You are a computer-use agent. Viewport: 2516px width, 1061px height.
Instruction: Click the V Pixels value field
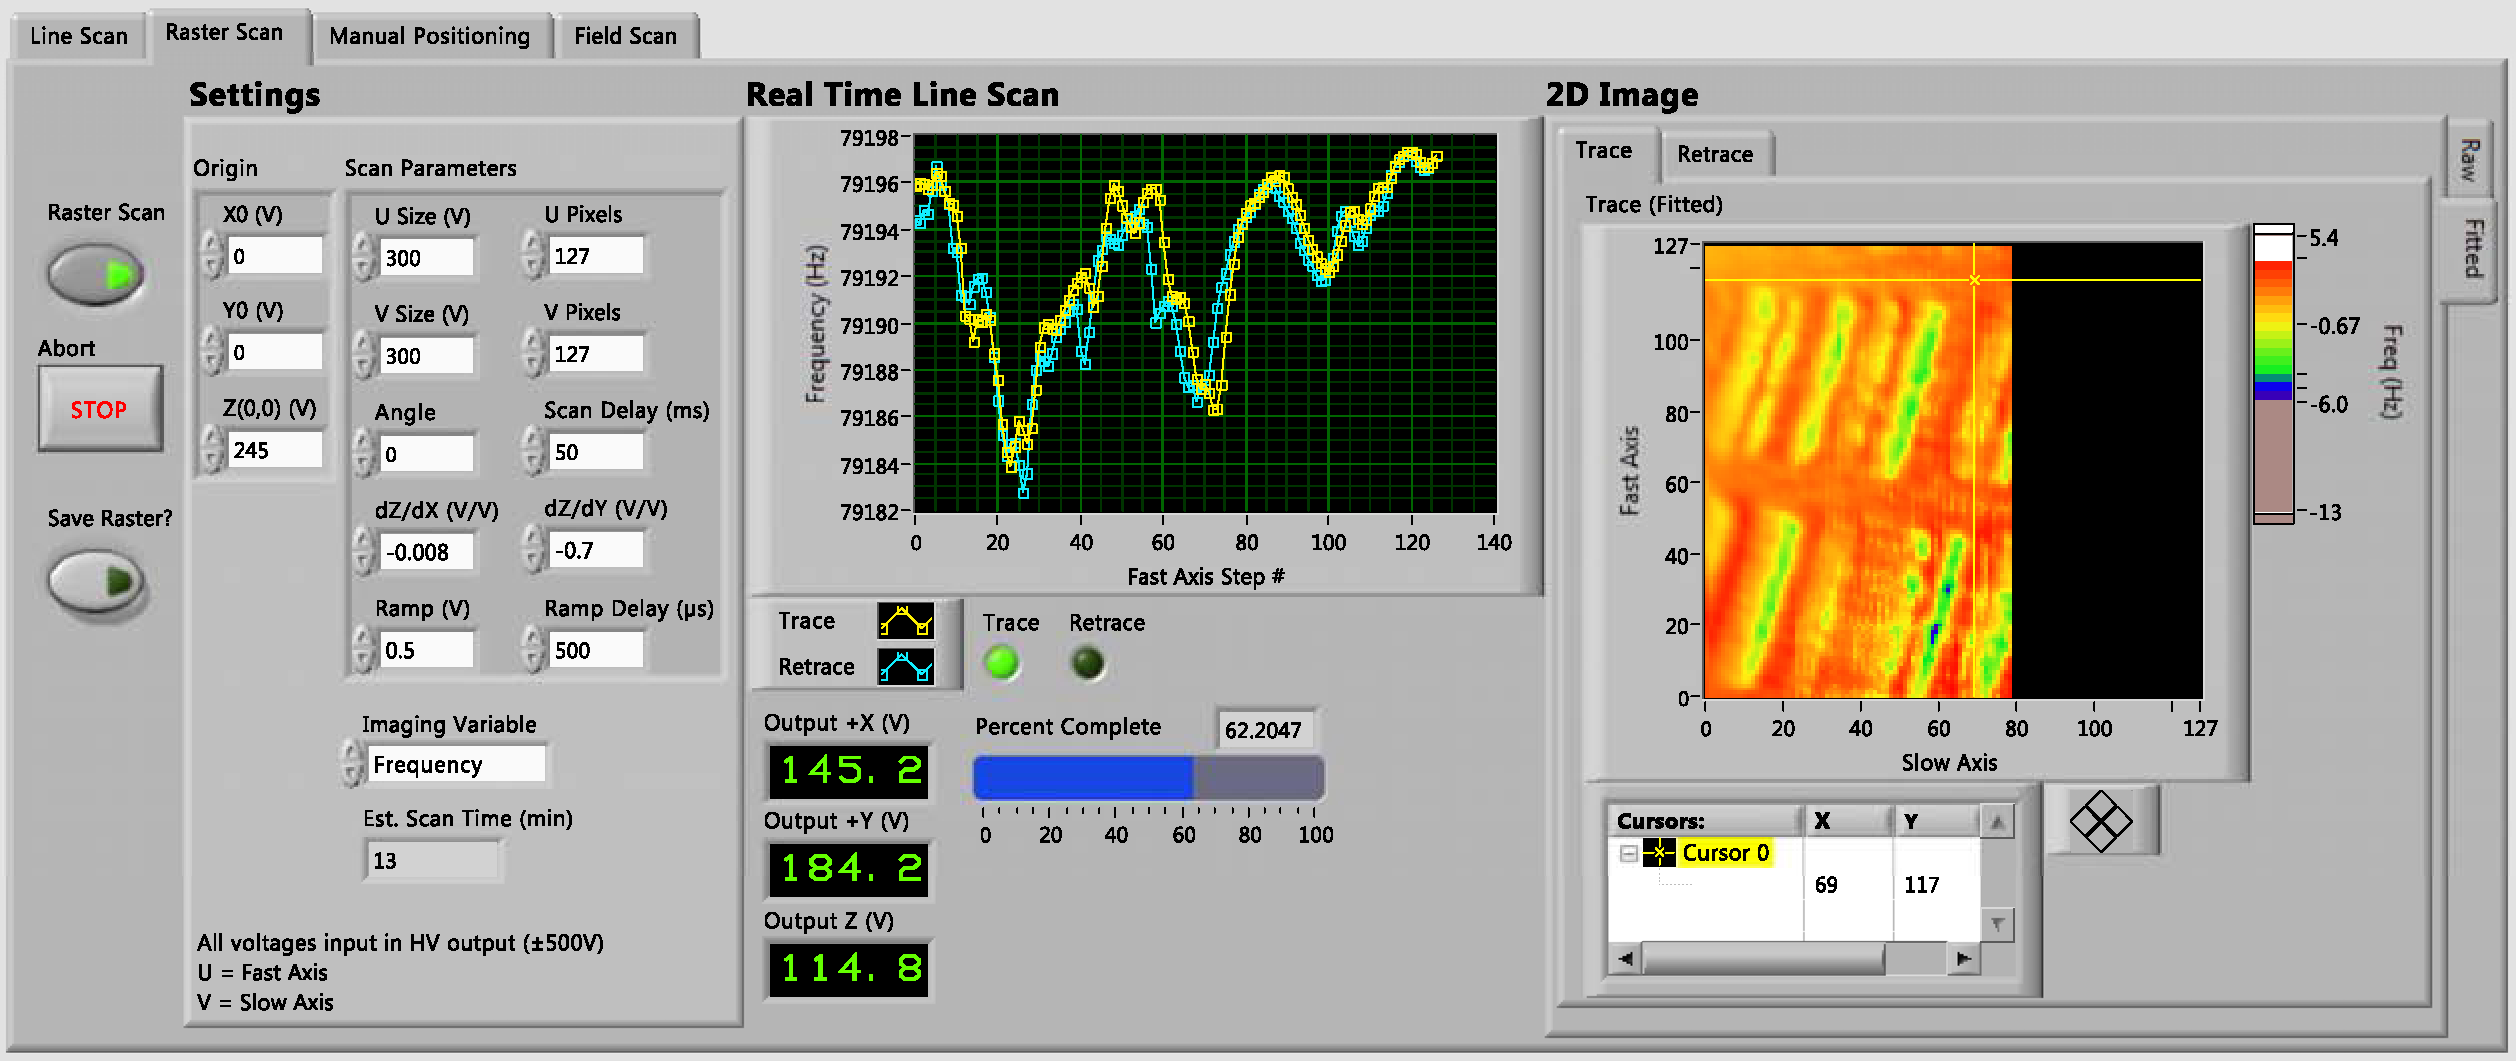(x=596, y=354)
